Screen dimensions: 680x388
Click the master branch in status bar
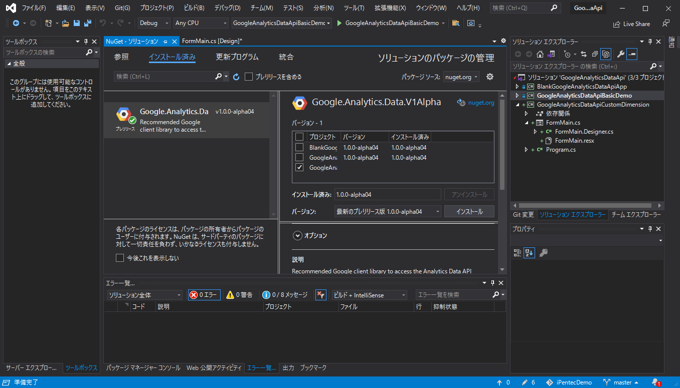pyautogui.click(x=621, y=382)
